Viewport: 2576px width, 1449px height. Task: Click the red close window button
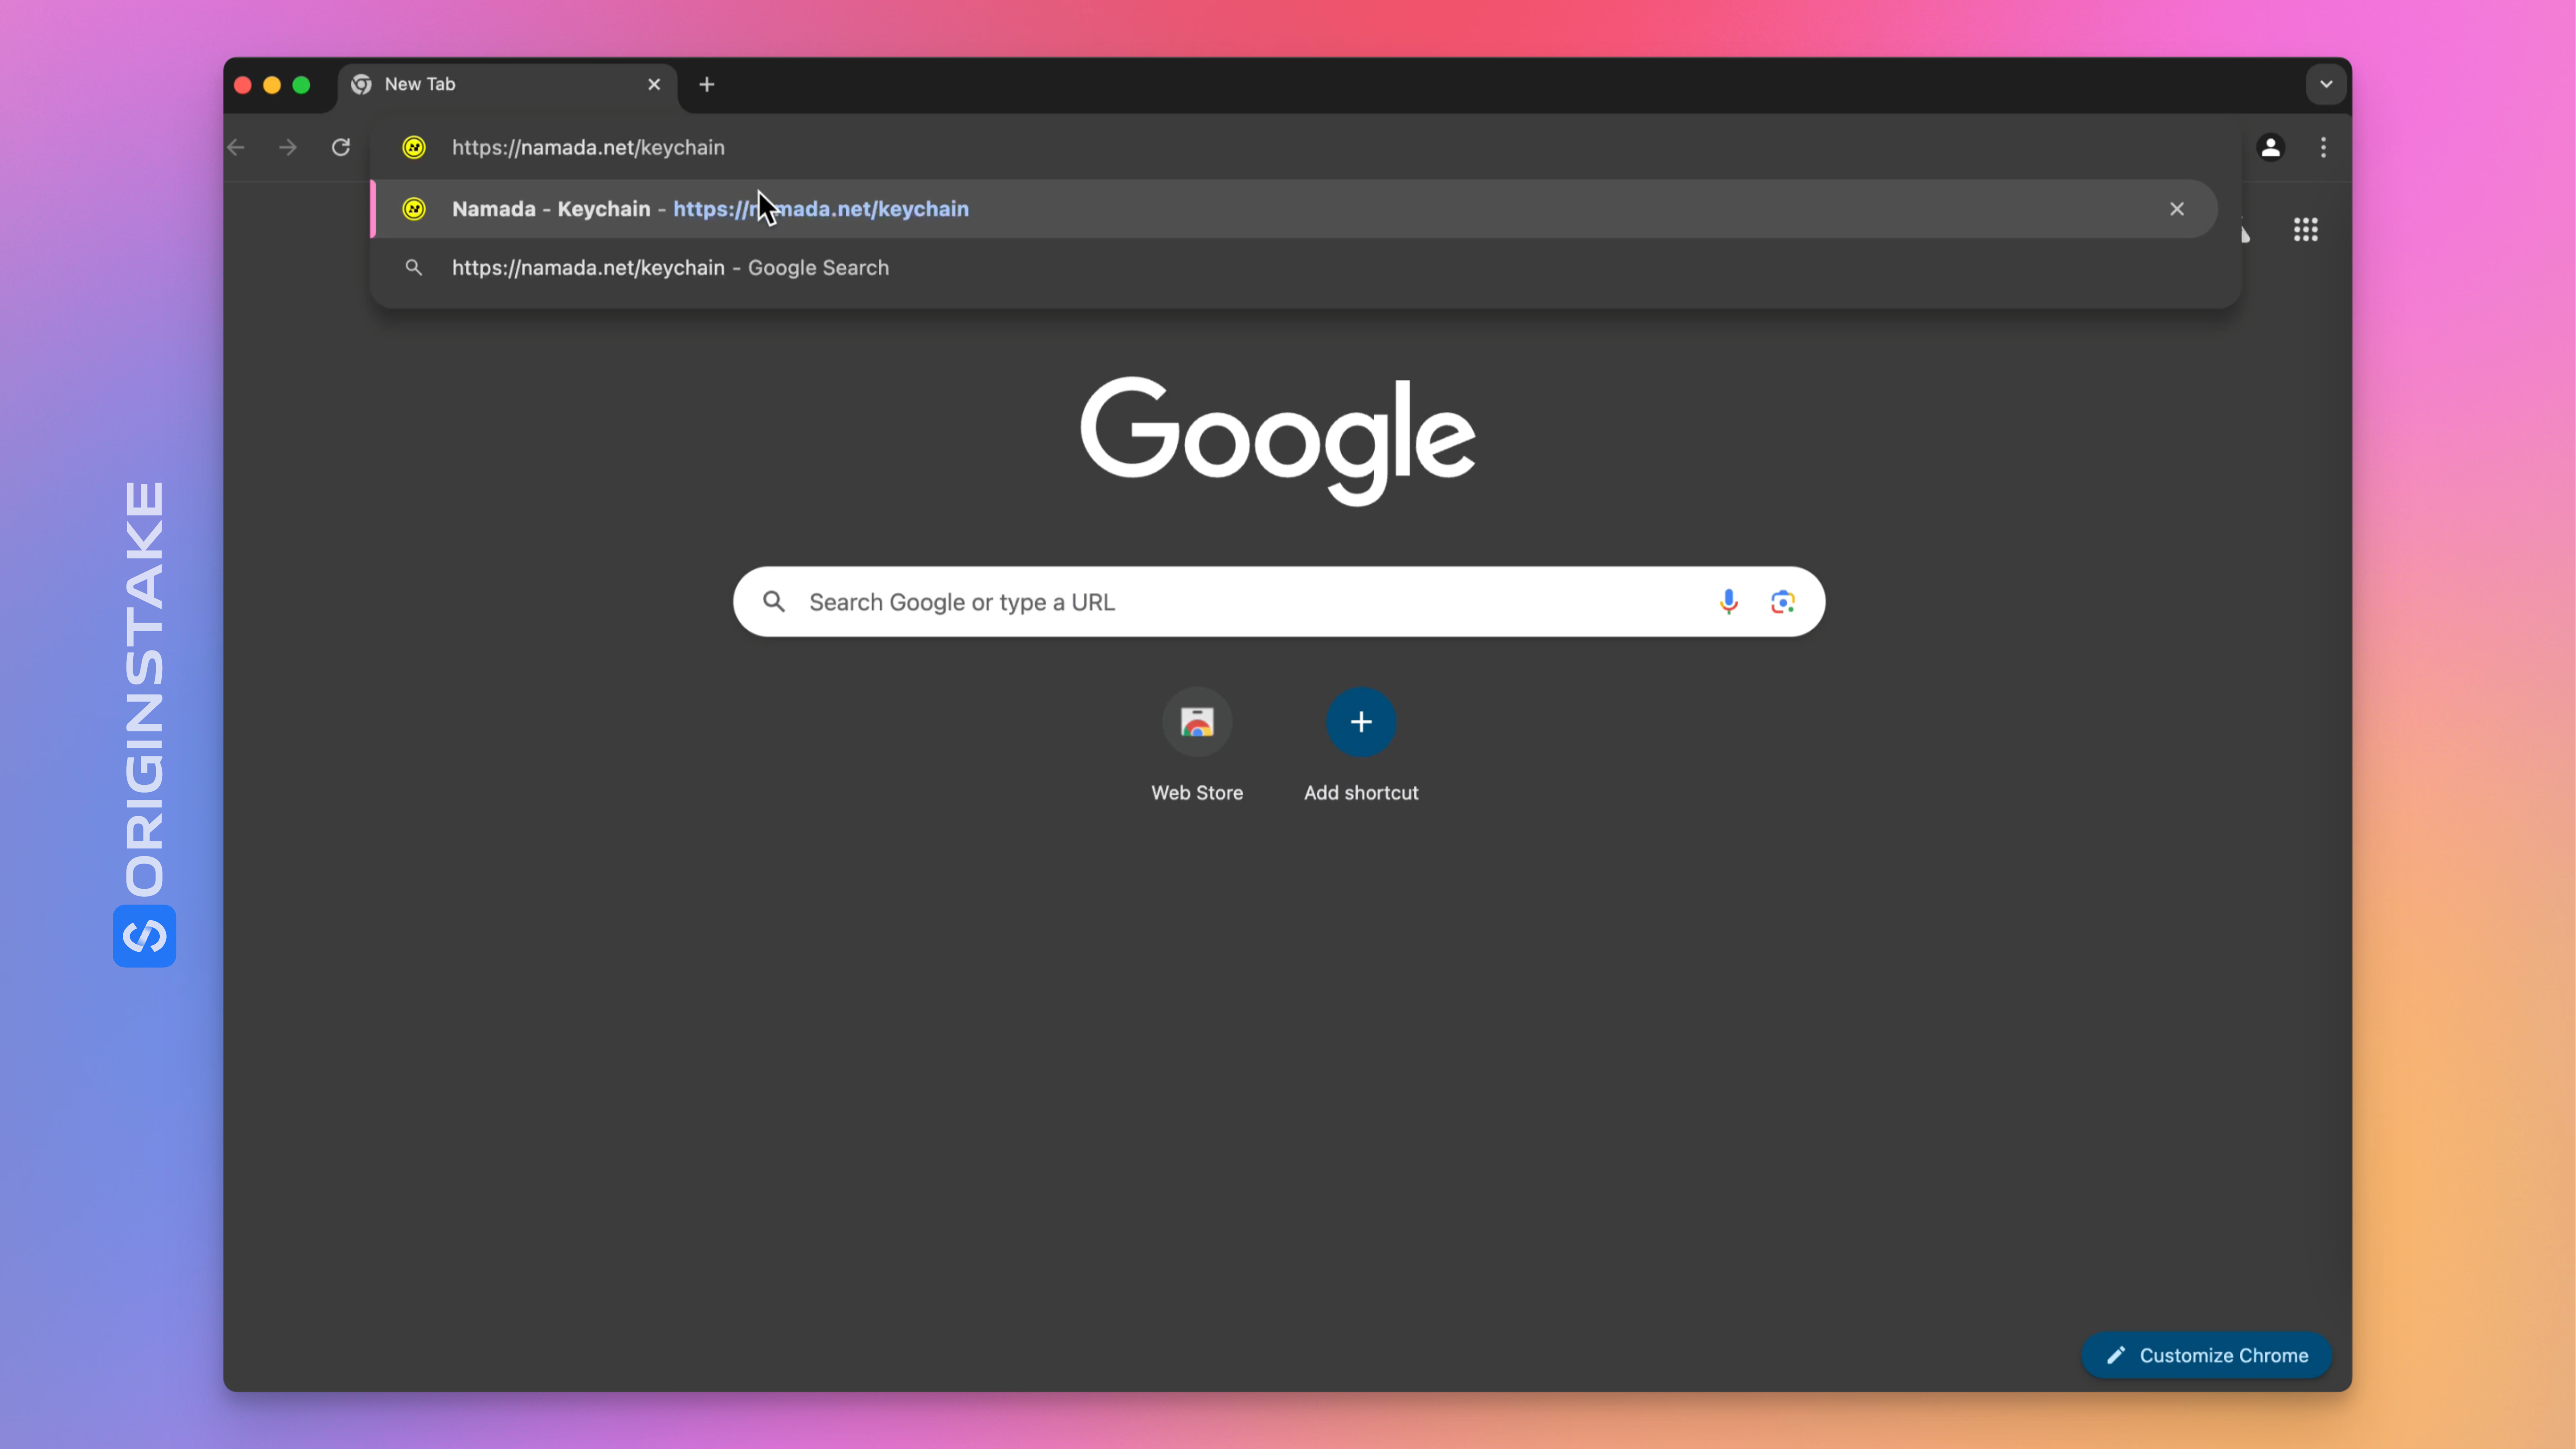(x=243, y=85)
